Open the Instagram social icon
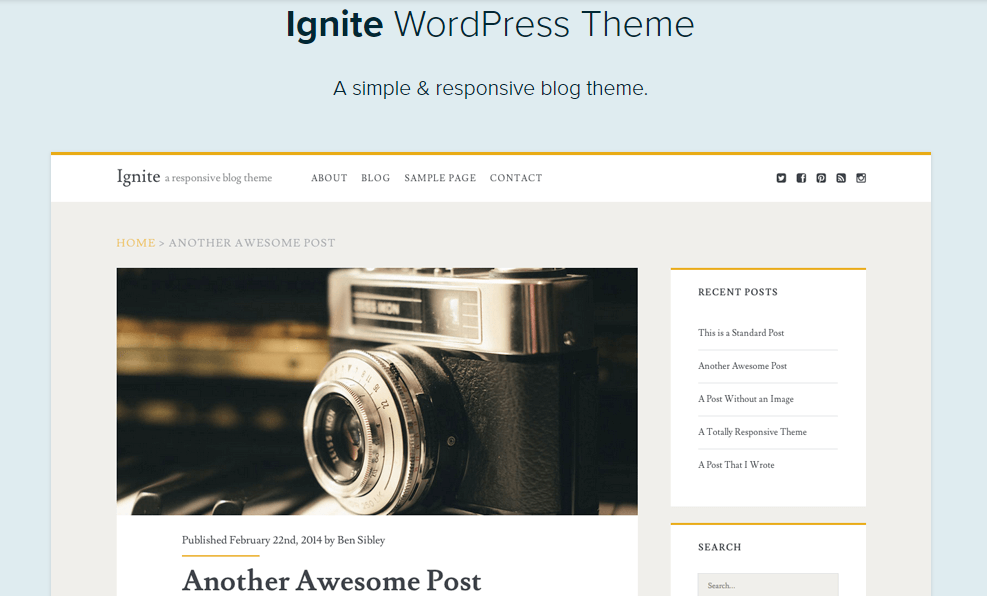The height and width of the screenshot is (596, 987). coord(861,178)
